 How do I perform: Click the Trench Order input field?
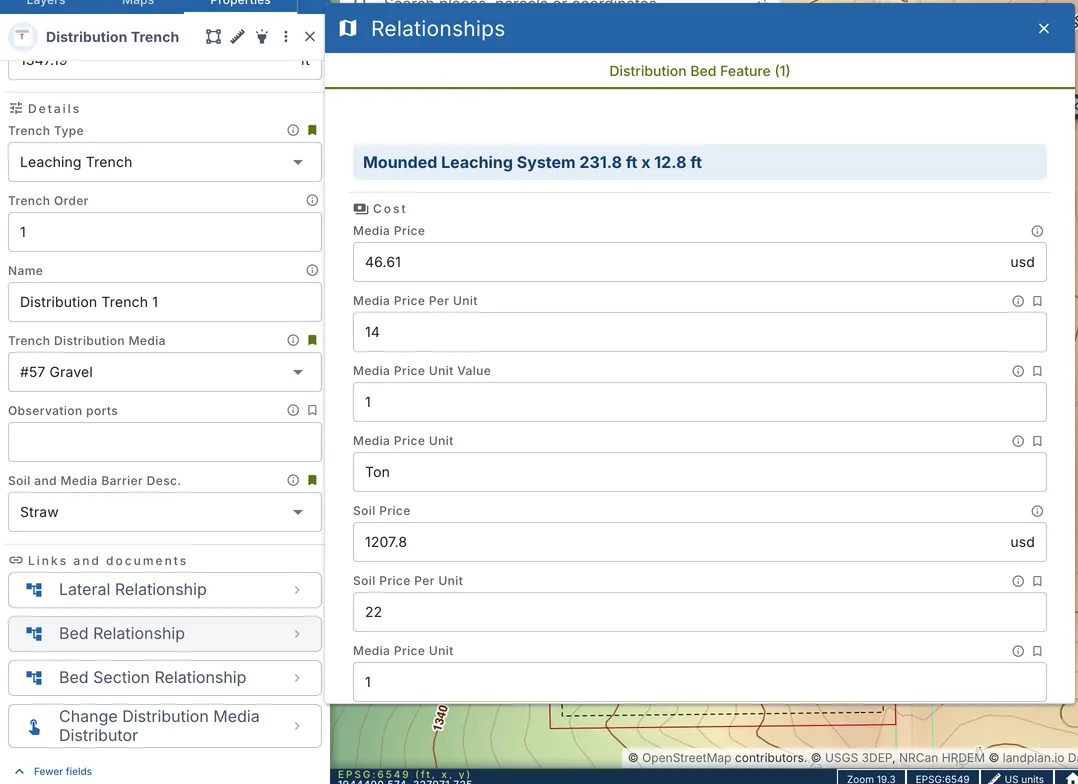(165, 232)
